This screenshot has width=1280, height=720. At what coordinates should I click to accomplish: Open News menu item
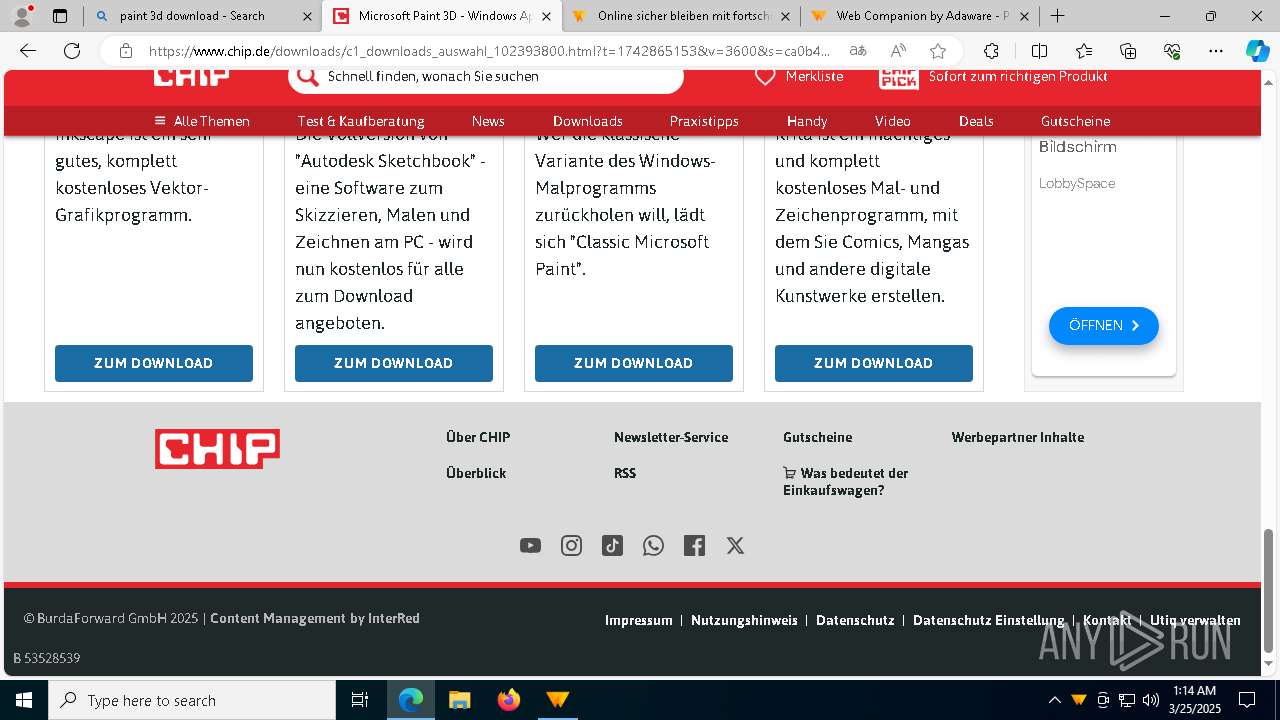tap(488, 121)
